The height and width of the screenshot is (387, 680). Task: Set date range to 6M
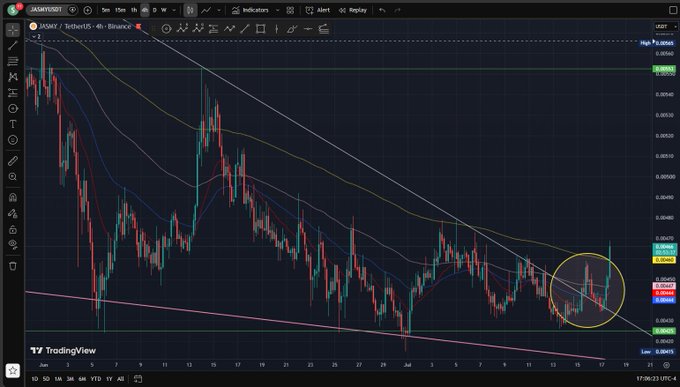click(82, 379)
